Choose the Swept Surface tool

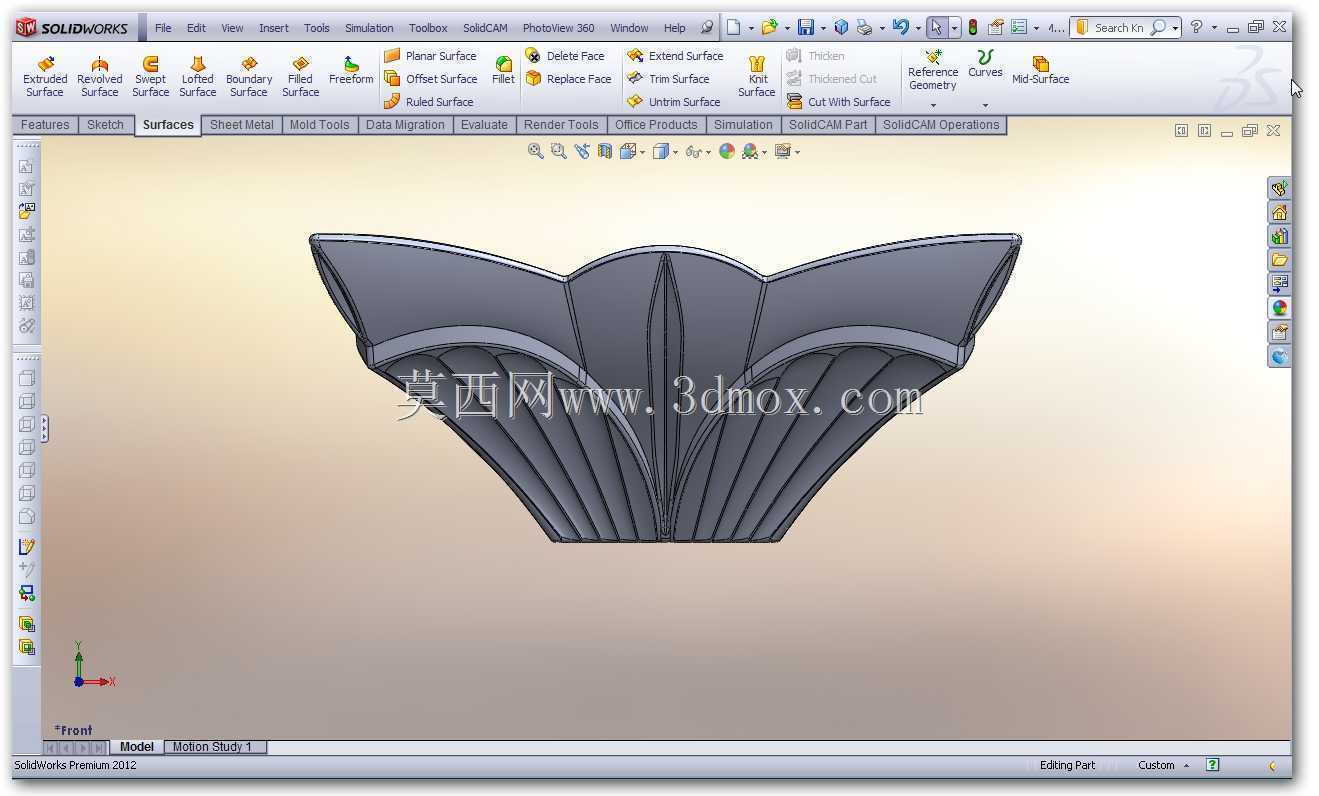(150, 77)
